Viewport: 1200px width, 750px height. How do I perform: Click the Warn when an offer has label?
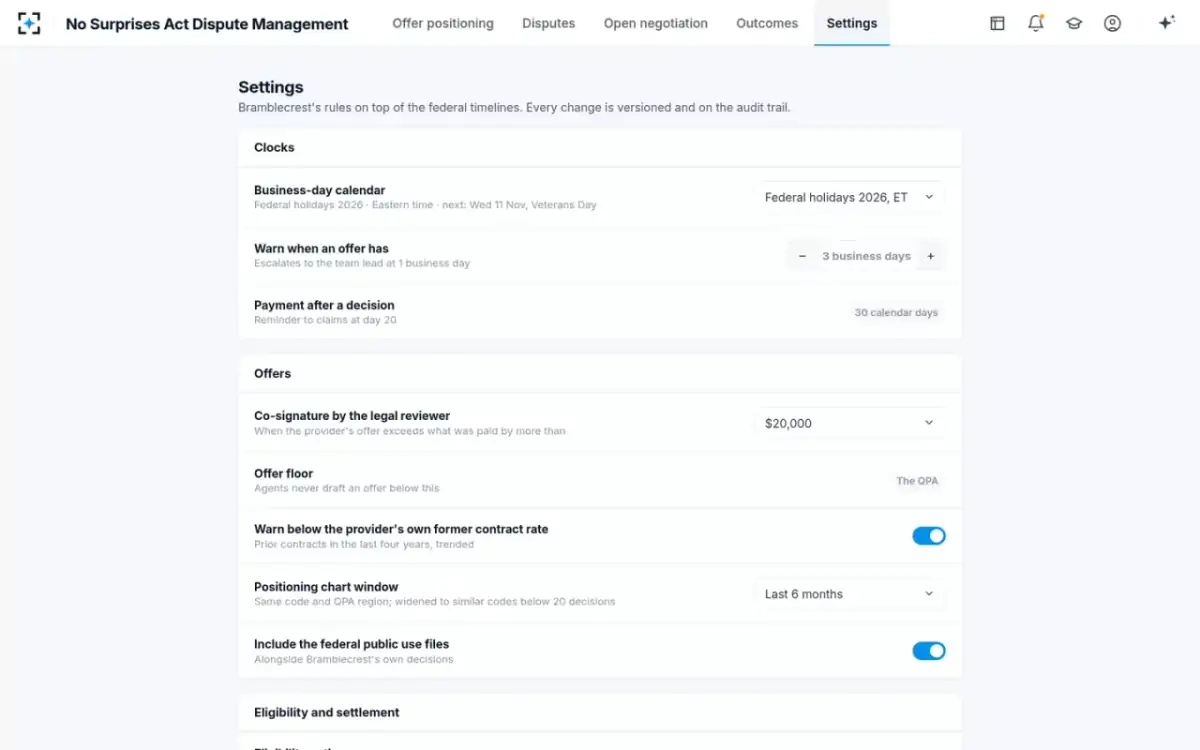pos(321,248)
